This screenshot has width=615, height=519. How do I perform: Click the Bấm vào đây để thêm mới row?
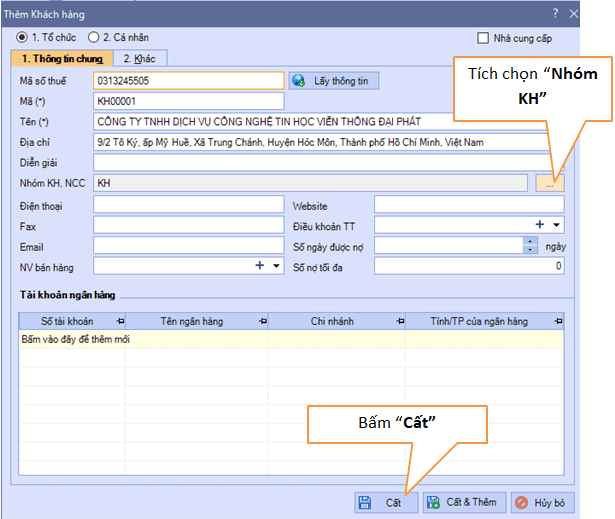pyautogui.click(x=76, y=340)
